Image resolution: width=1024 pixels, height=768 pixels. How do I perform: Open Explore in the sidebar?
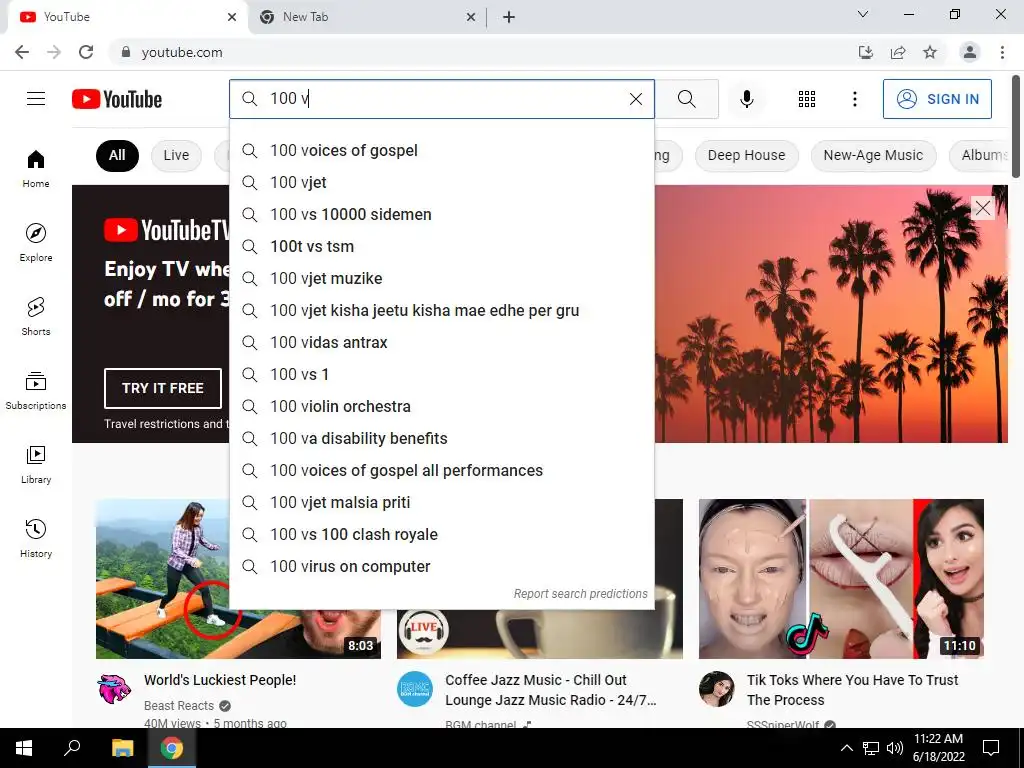[36, 242]
